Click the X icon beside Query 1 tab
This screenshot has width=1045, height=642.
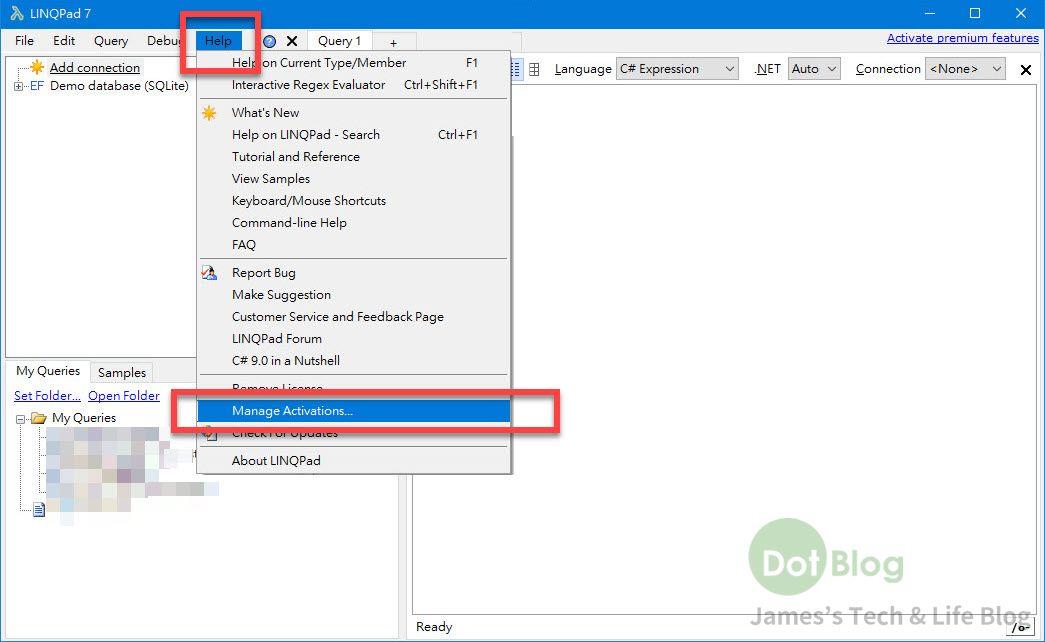tap(292, 41)
